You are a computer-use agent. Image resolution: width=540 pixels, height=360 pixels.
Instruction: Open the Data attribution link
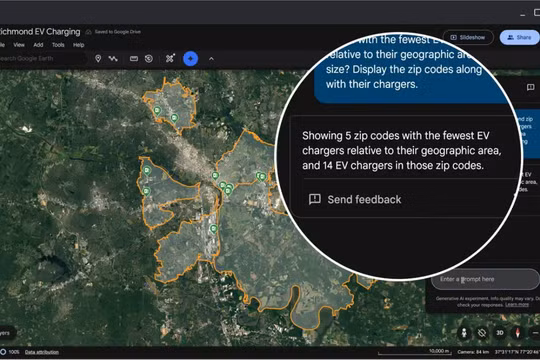[42, 352]
